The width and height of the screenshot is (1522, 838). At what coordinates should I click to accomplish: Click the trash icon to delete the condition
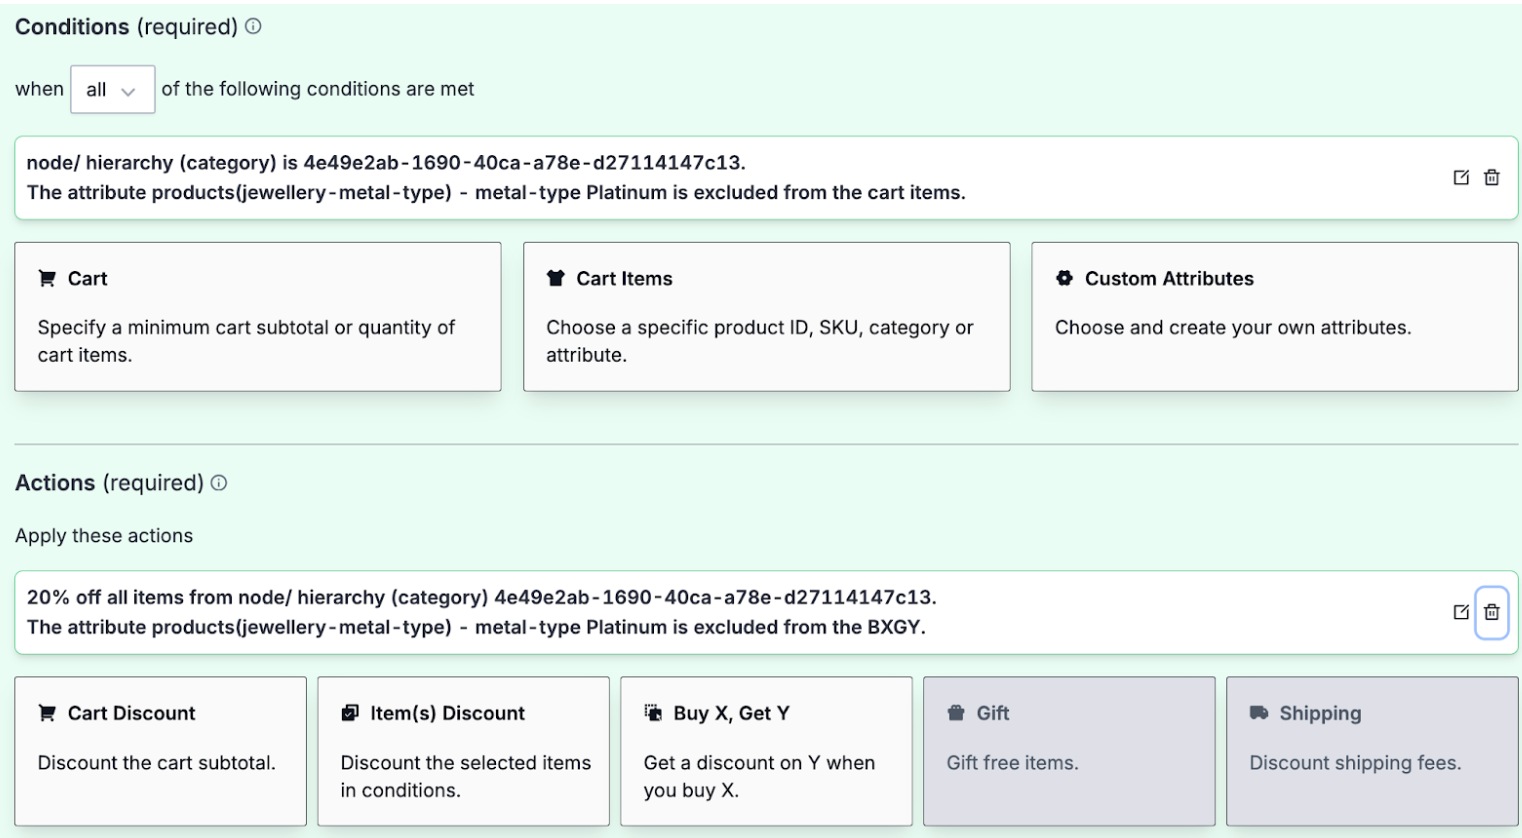click(1491, 177)
